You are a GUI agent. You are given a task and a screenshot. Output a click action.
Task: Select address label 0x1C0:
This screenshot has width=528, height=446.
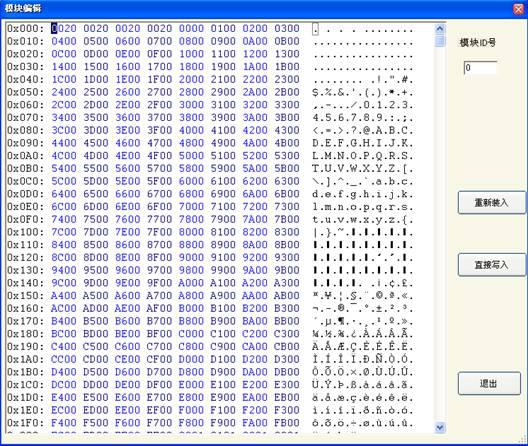[26, 385]
